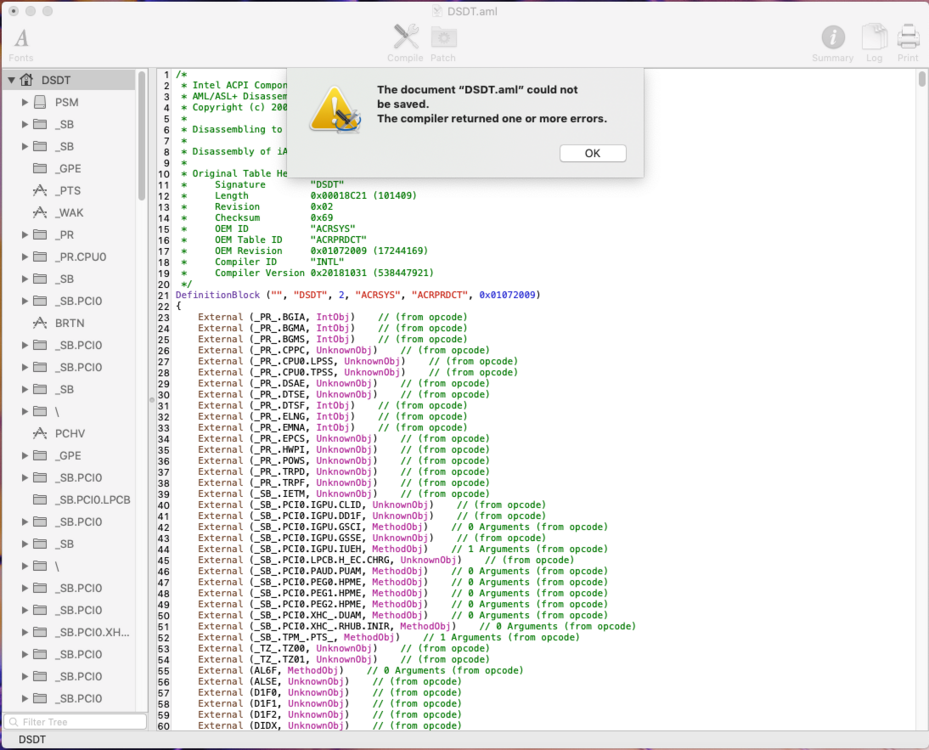Click the DefinitionBlock line in code editor
Screen dimensions: 929x750
[357, 295]
